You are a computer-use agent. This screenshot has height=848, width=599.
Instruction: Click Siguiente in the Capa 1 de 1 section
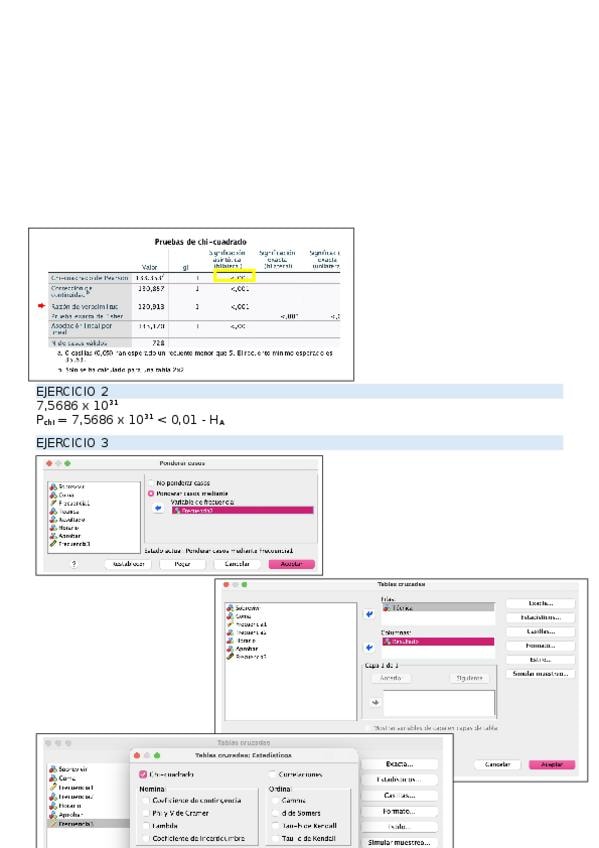tap(469, 678)
